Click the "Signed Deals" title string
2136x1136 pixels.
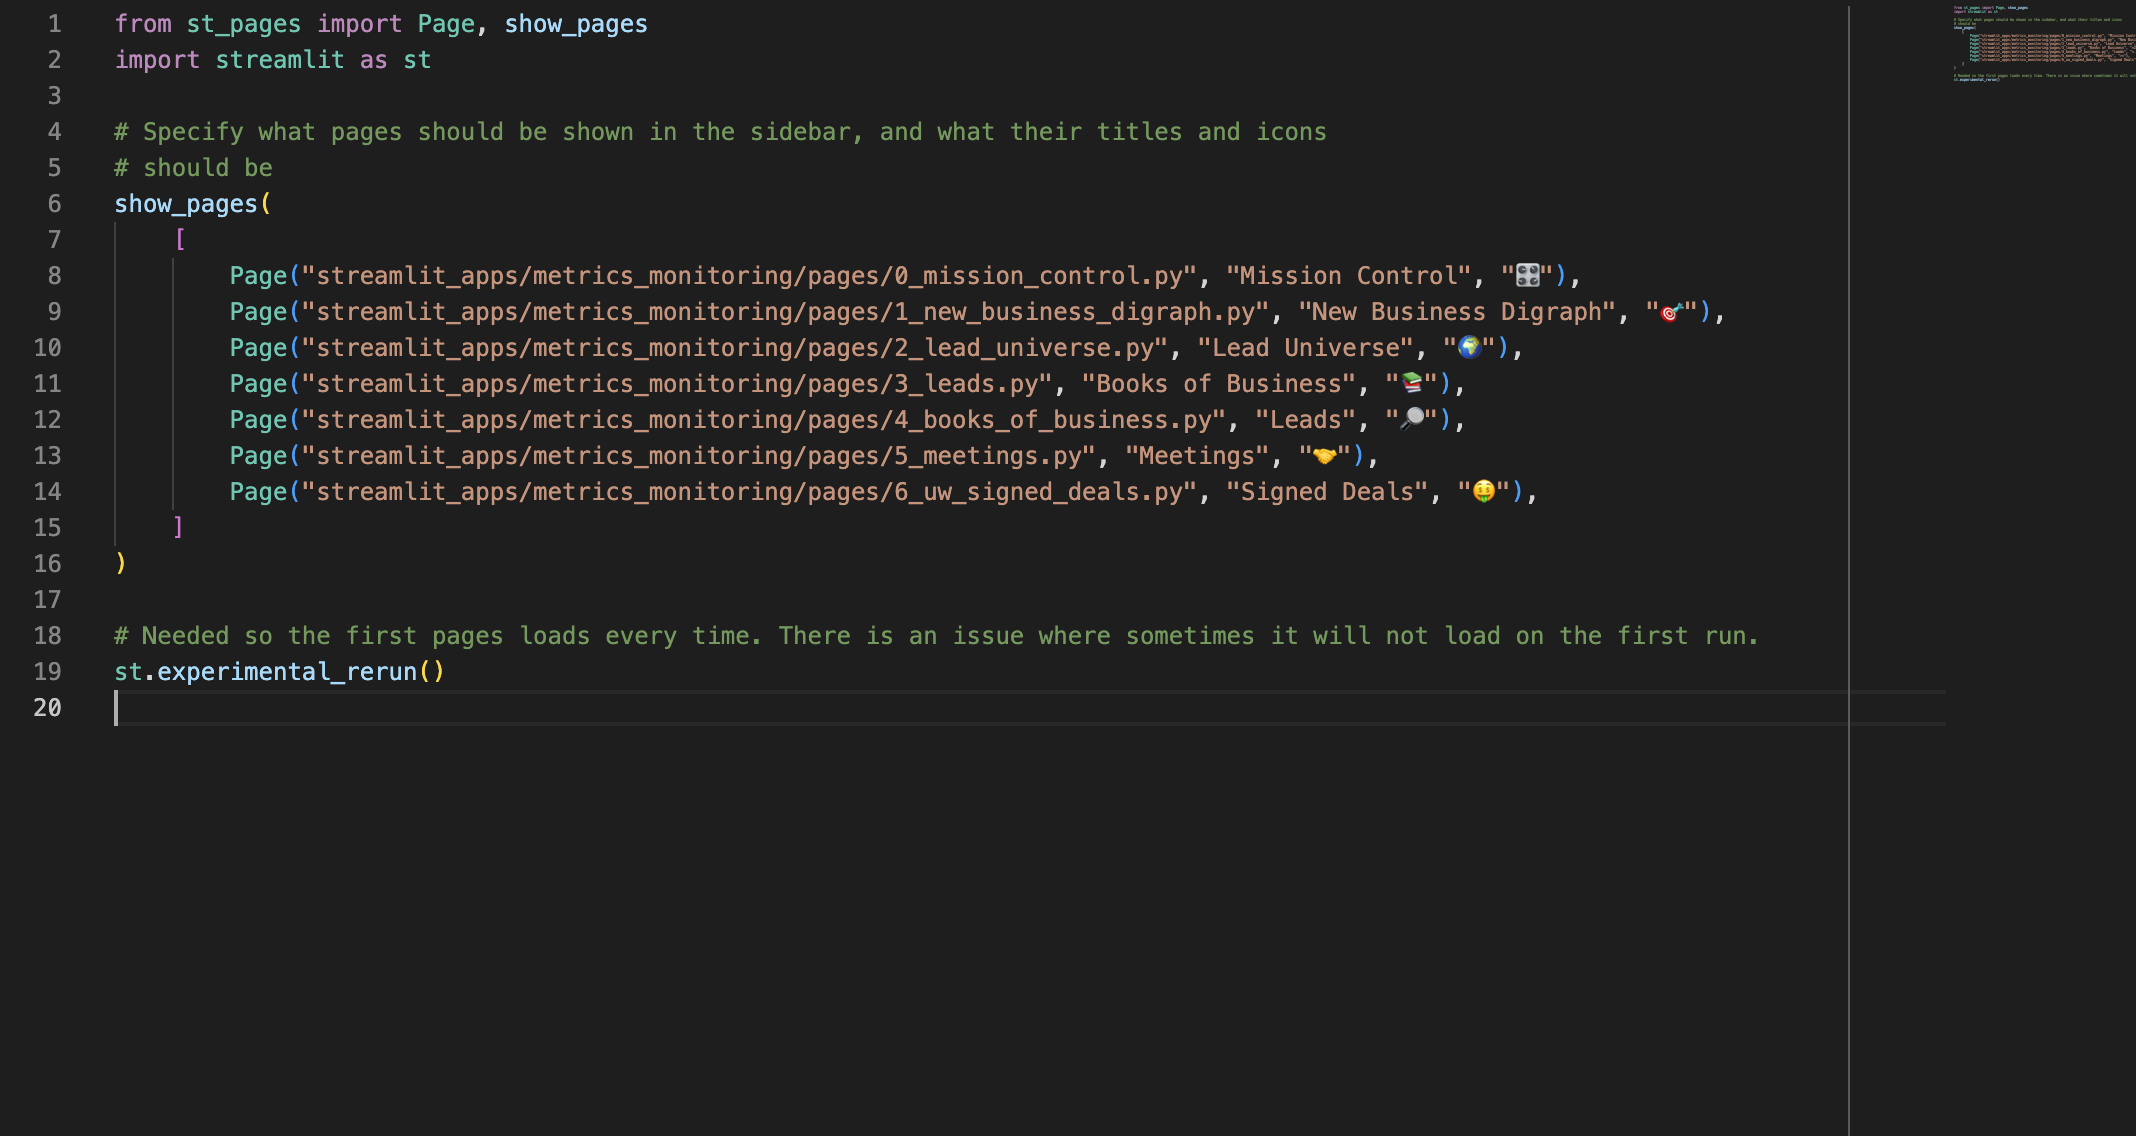click(x=1327, y=492)
